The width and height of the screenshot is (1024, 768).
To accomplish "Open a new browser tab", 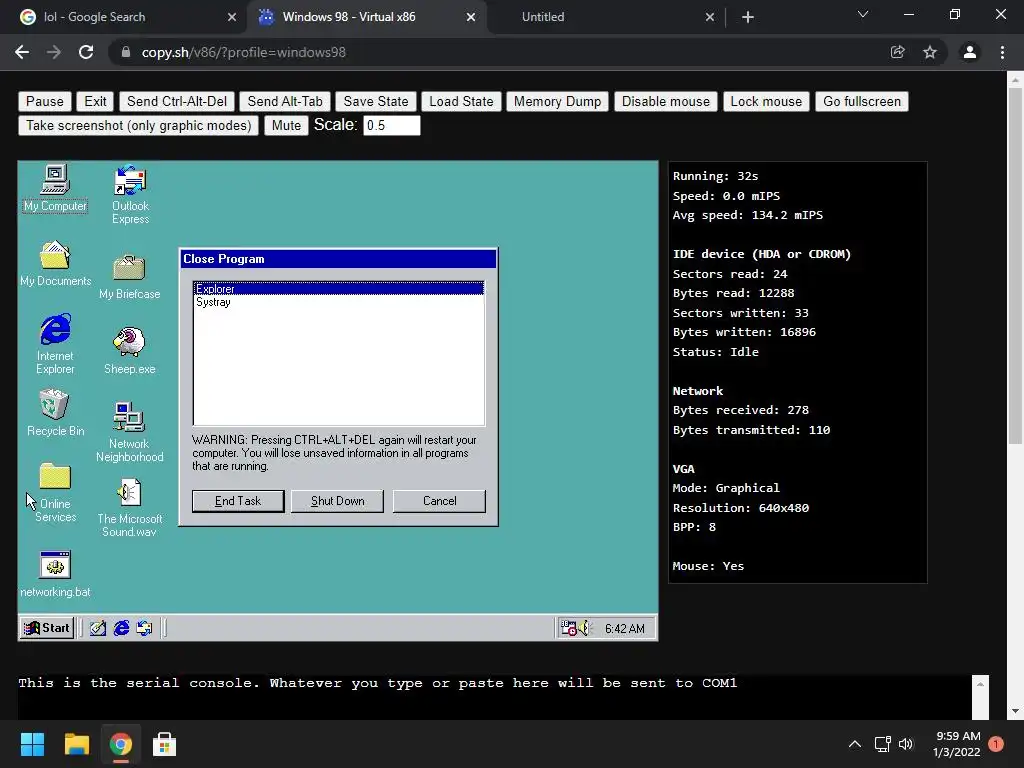I will pyautogui.click(x=748, y=17).
